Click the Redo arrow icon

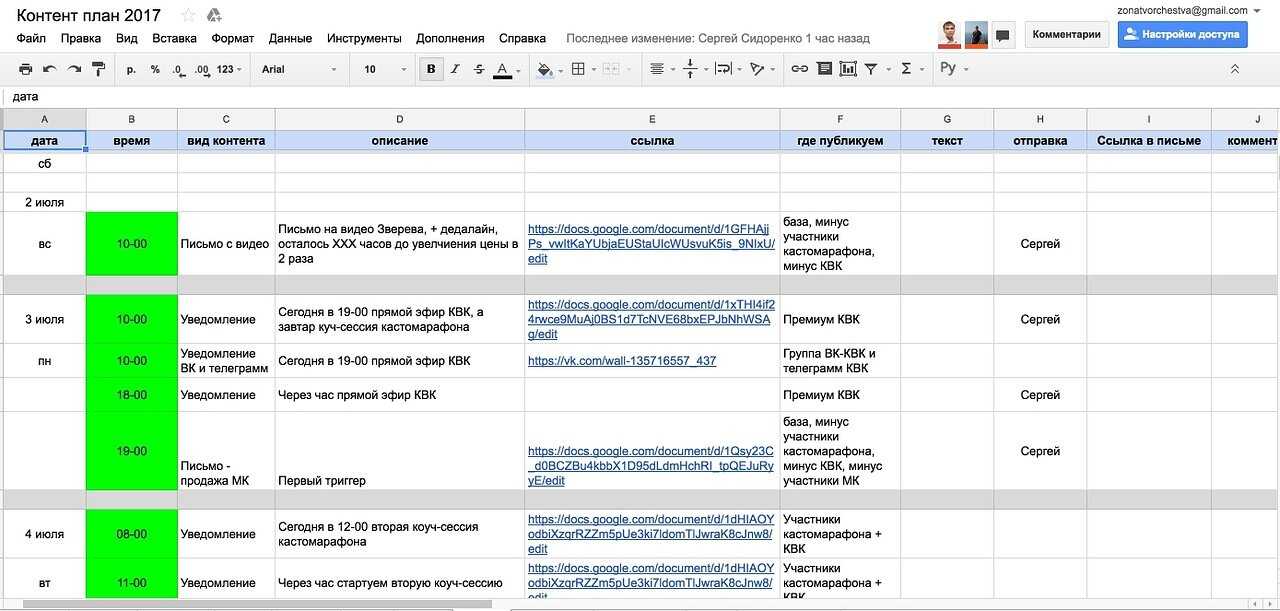point(74,69)
